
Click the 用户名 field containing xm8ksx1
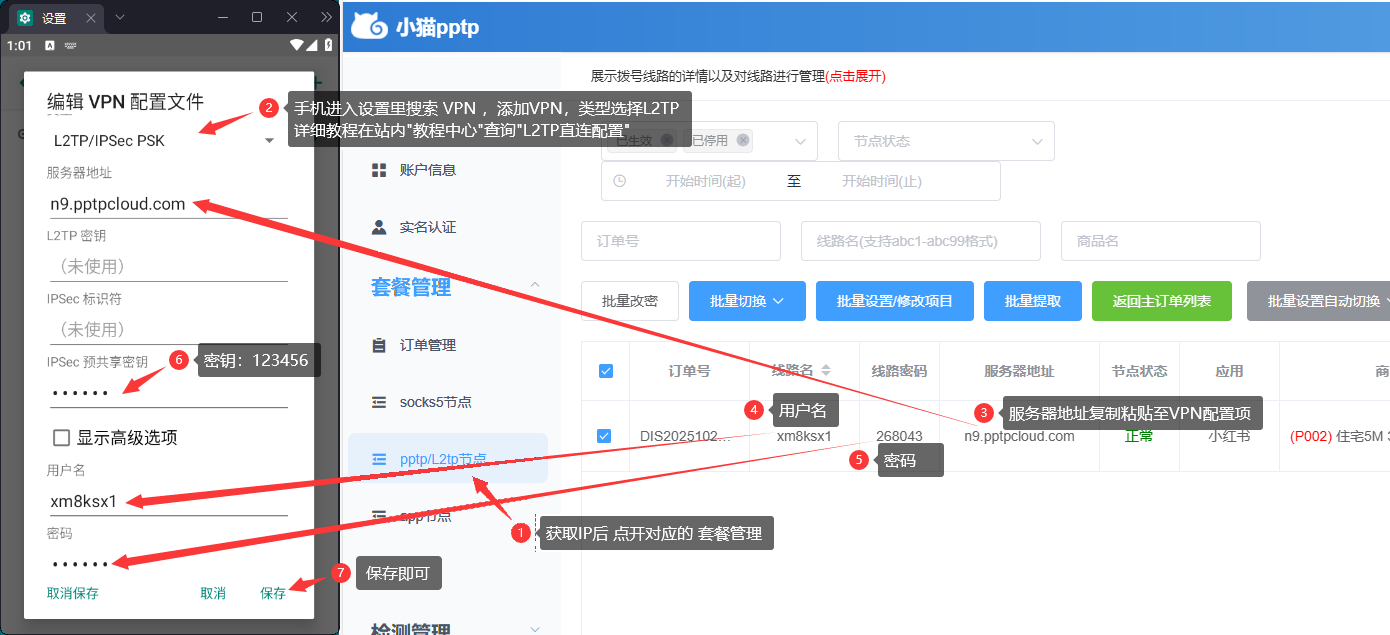tap(167, 501)
